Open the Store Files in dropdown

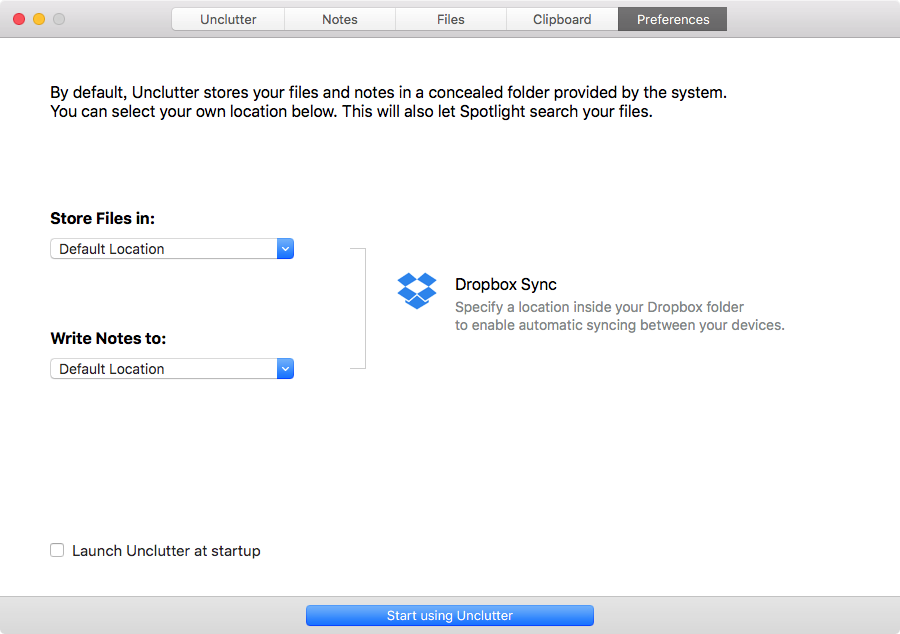pos(172,248)
